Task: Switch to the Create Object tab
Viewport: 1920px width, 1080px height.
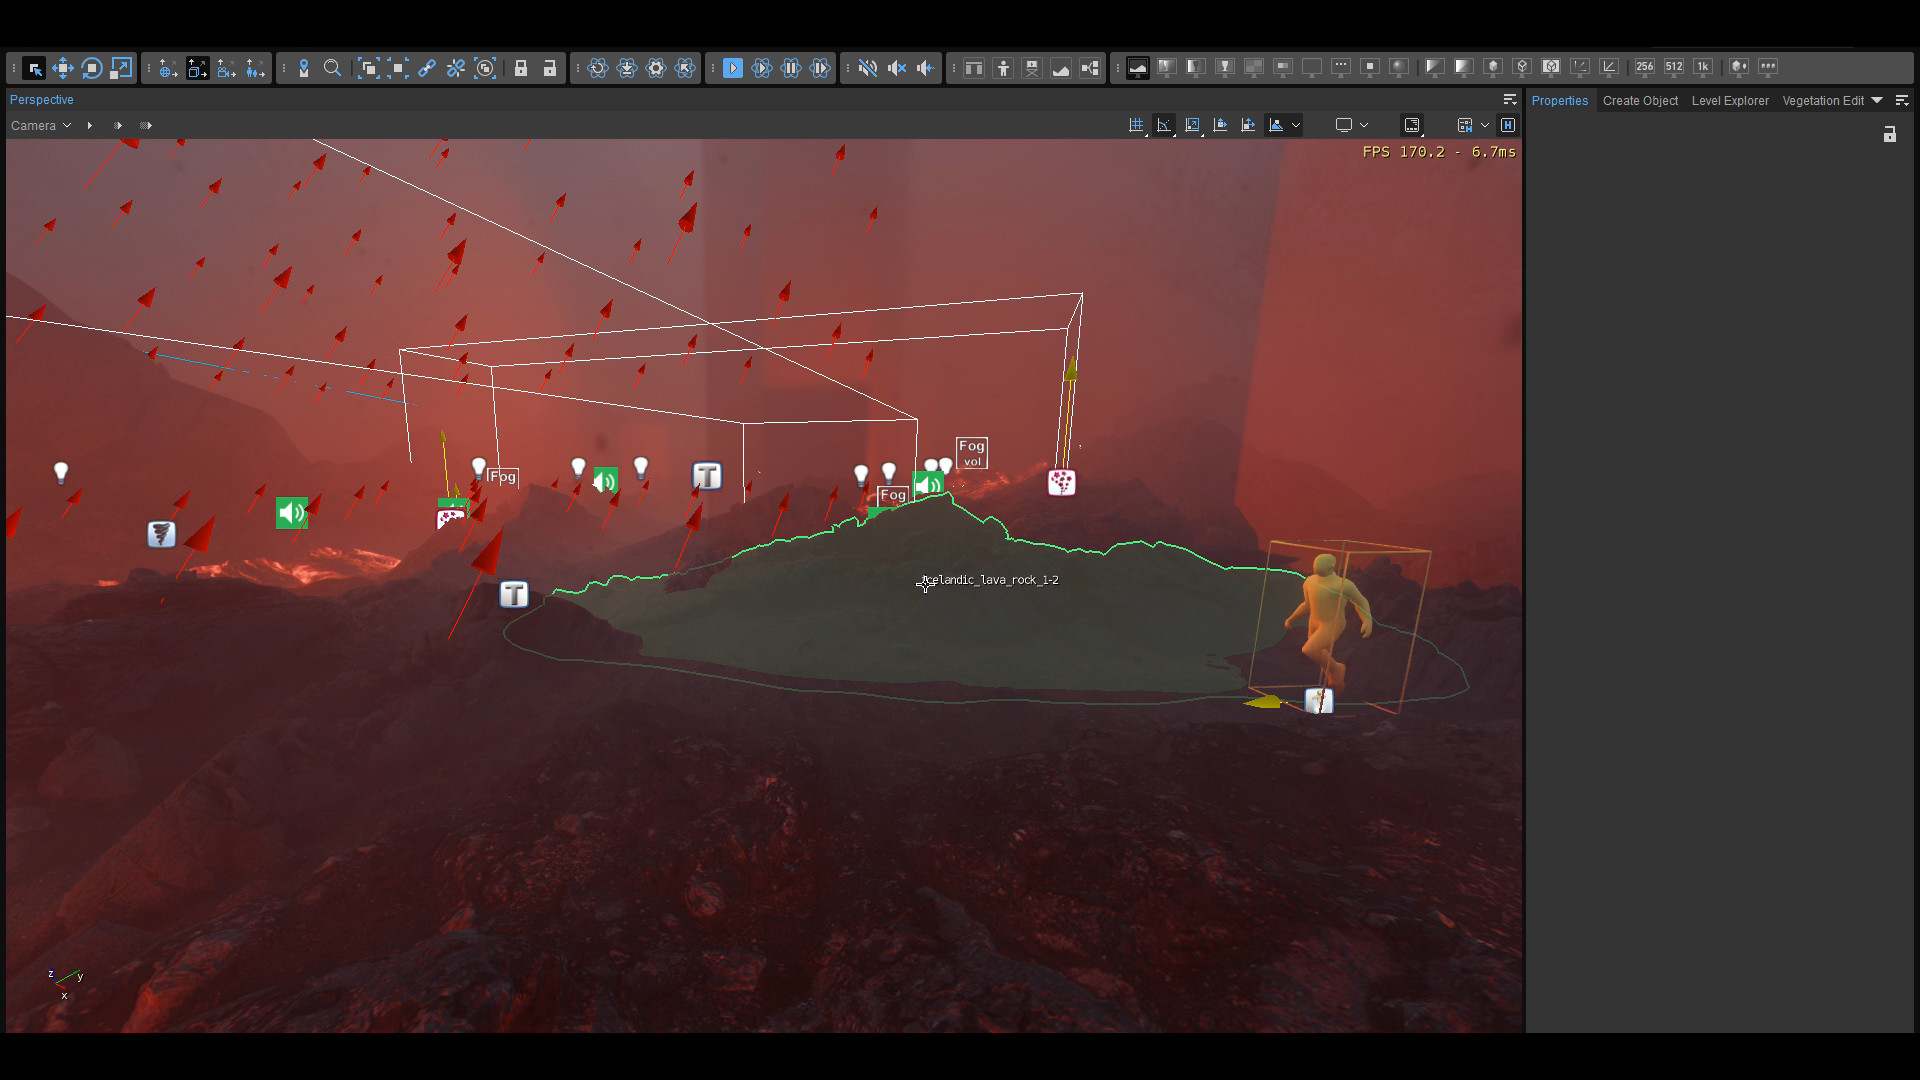Action: (x=1640, y=100)
